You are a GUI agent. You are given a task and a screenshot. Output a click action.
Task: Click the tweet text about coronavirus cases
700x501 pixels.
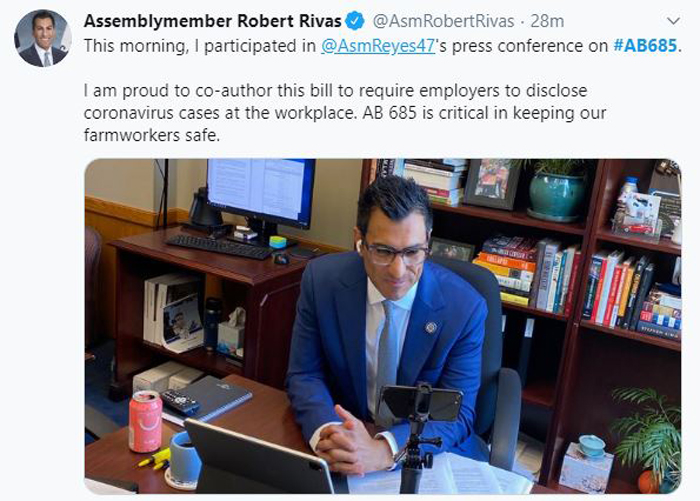[345, 113]
